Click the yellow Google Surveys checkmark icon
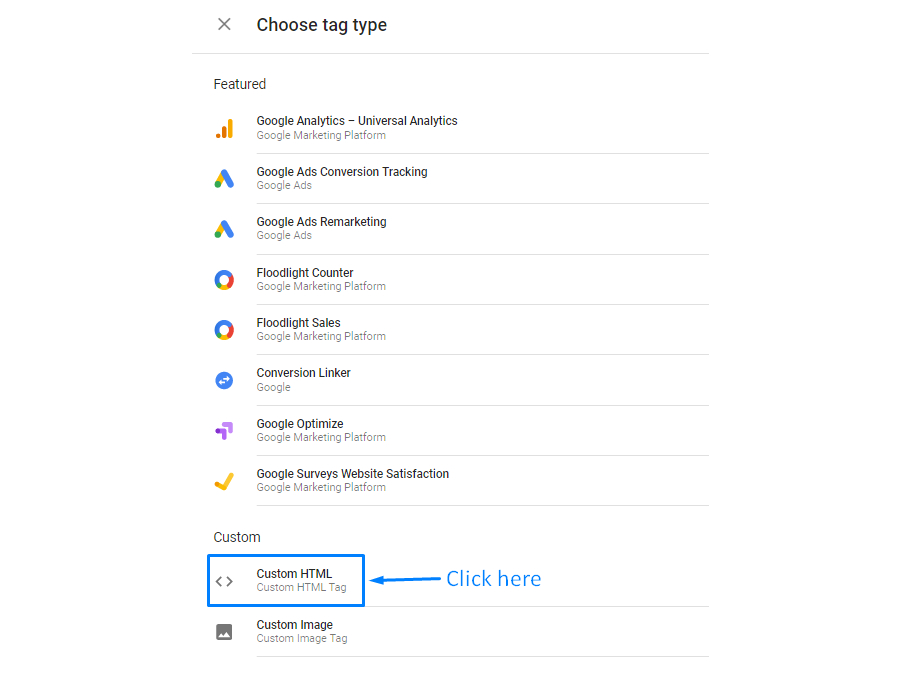The height and width of the screenshot is (676, 900). coord(224,481)
